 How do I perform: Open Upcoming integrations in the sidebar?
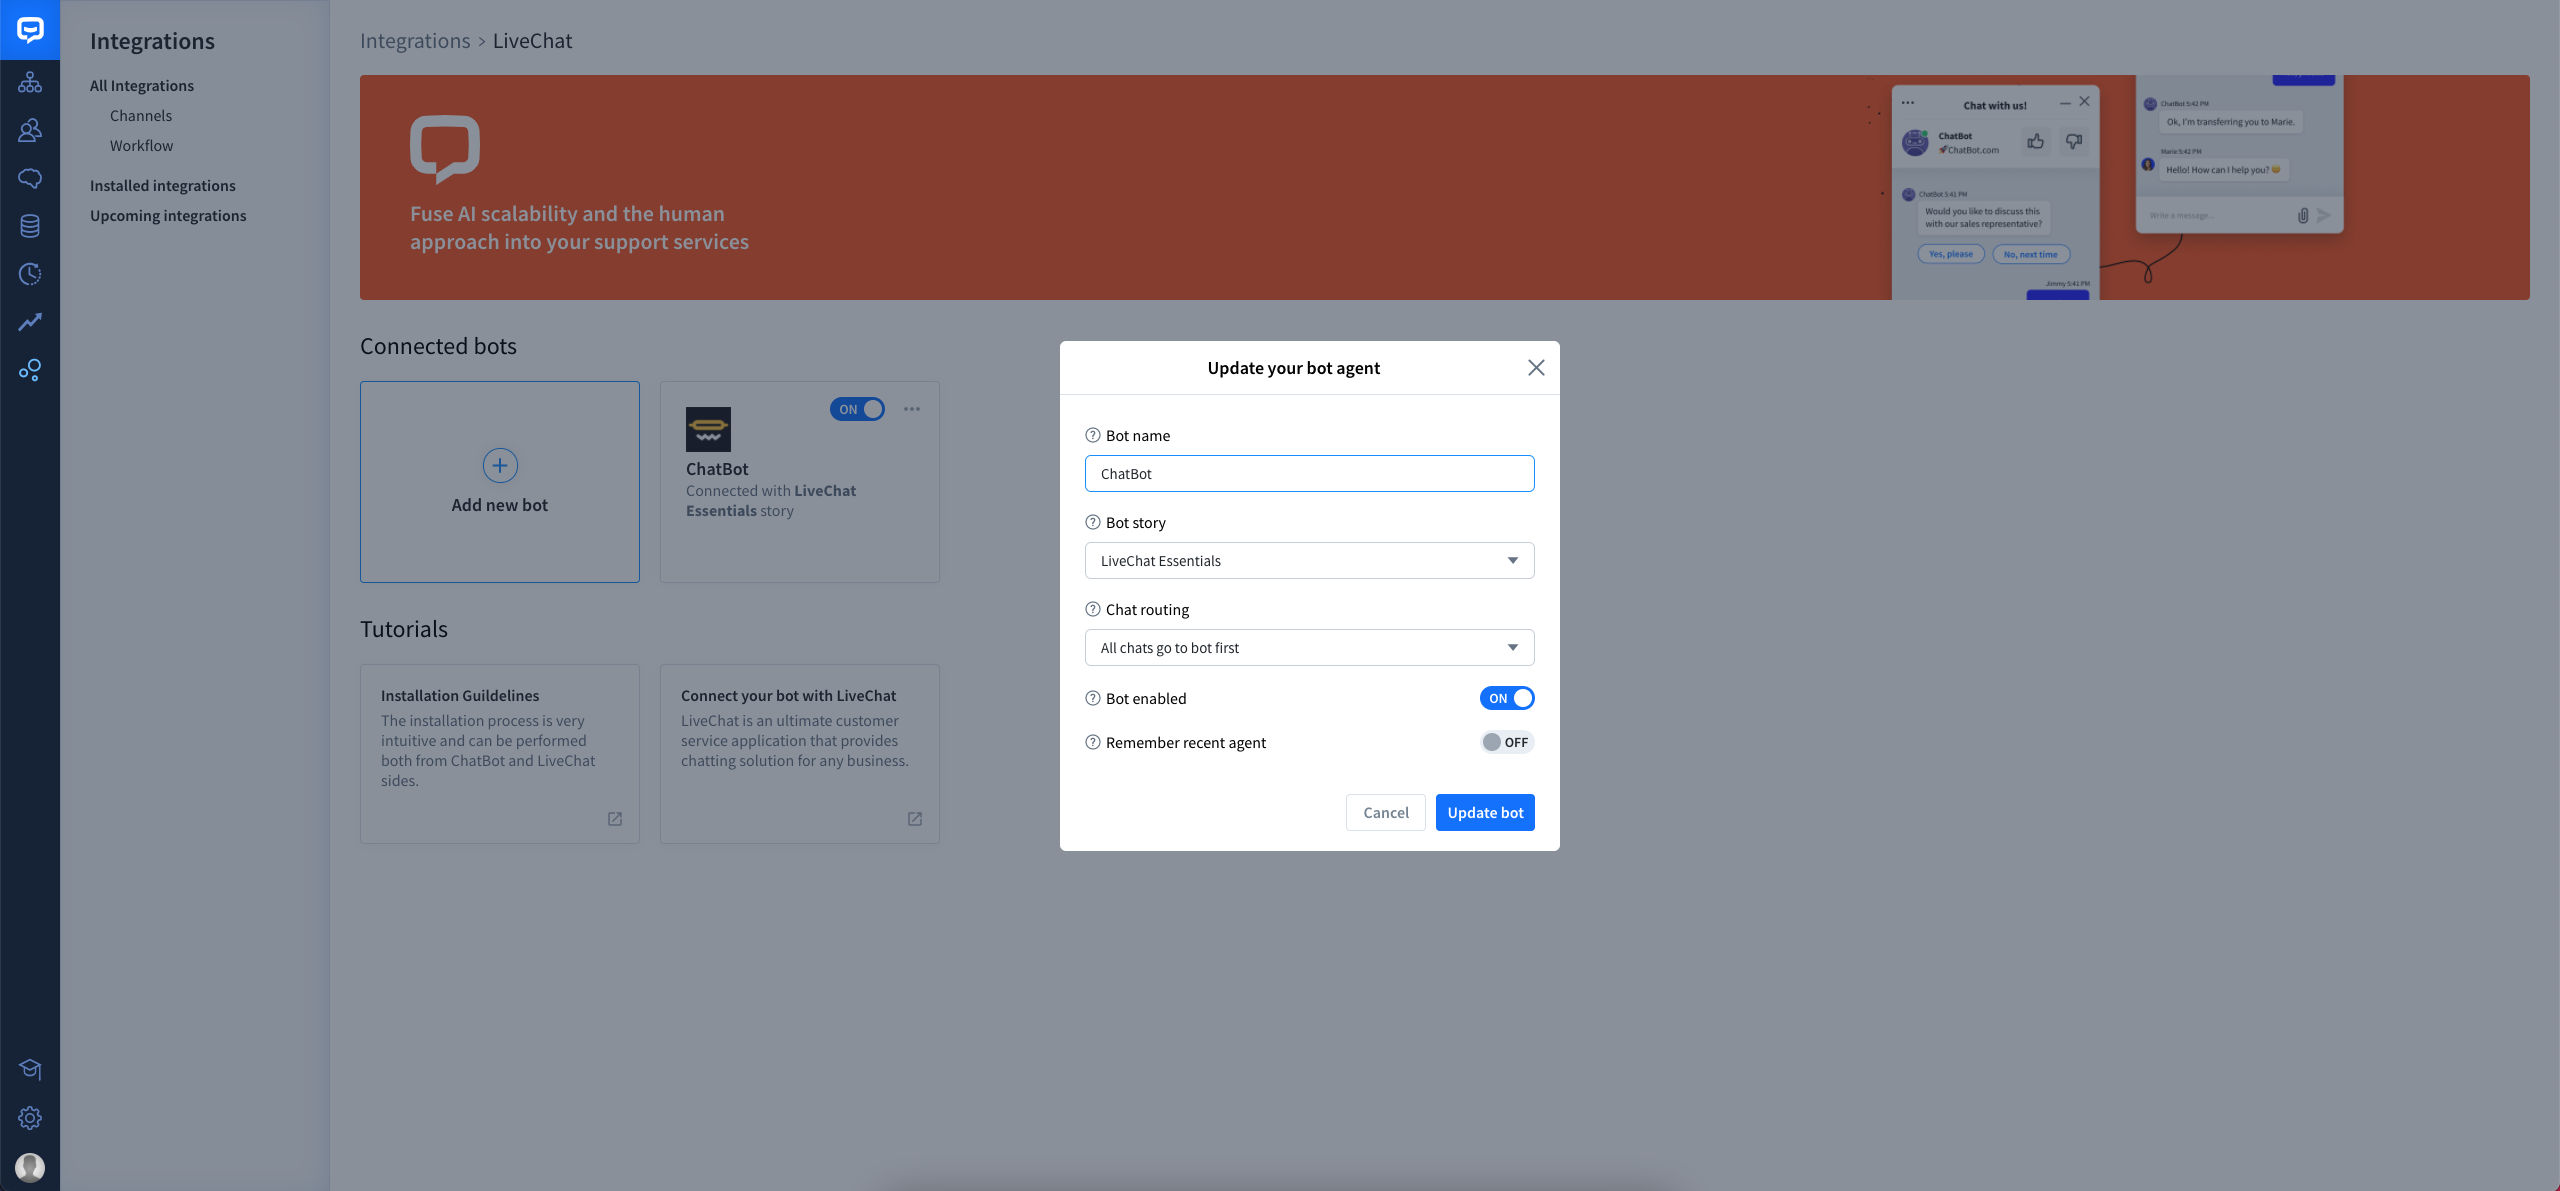coord(168,216)
